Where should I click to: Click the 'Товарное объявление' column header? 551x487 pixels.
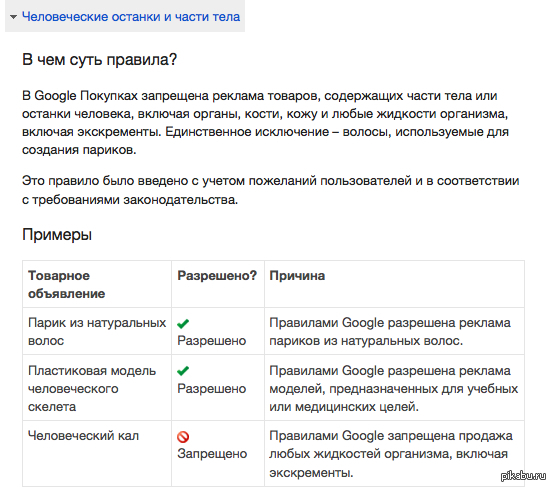tap(97, 284)
